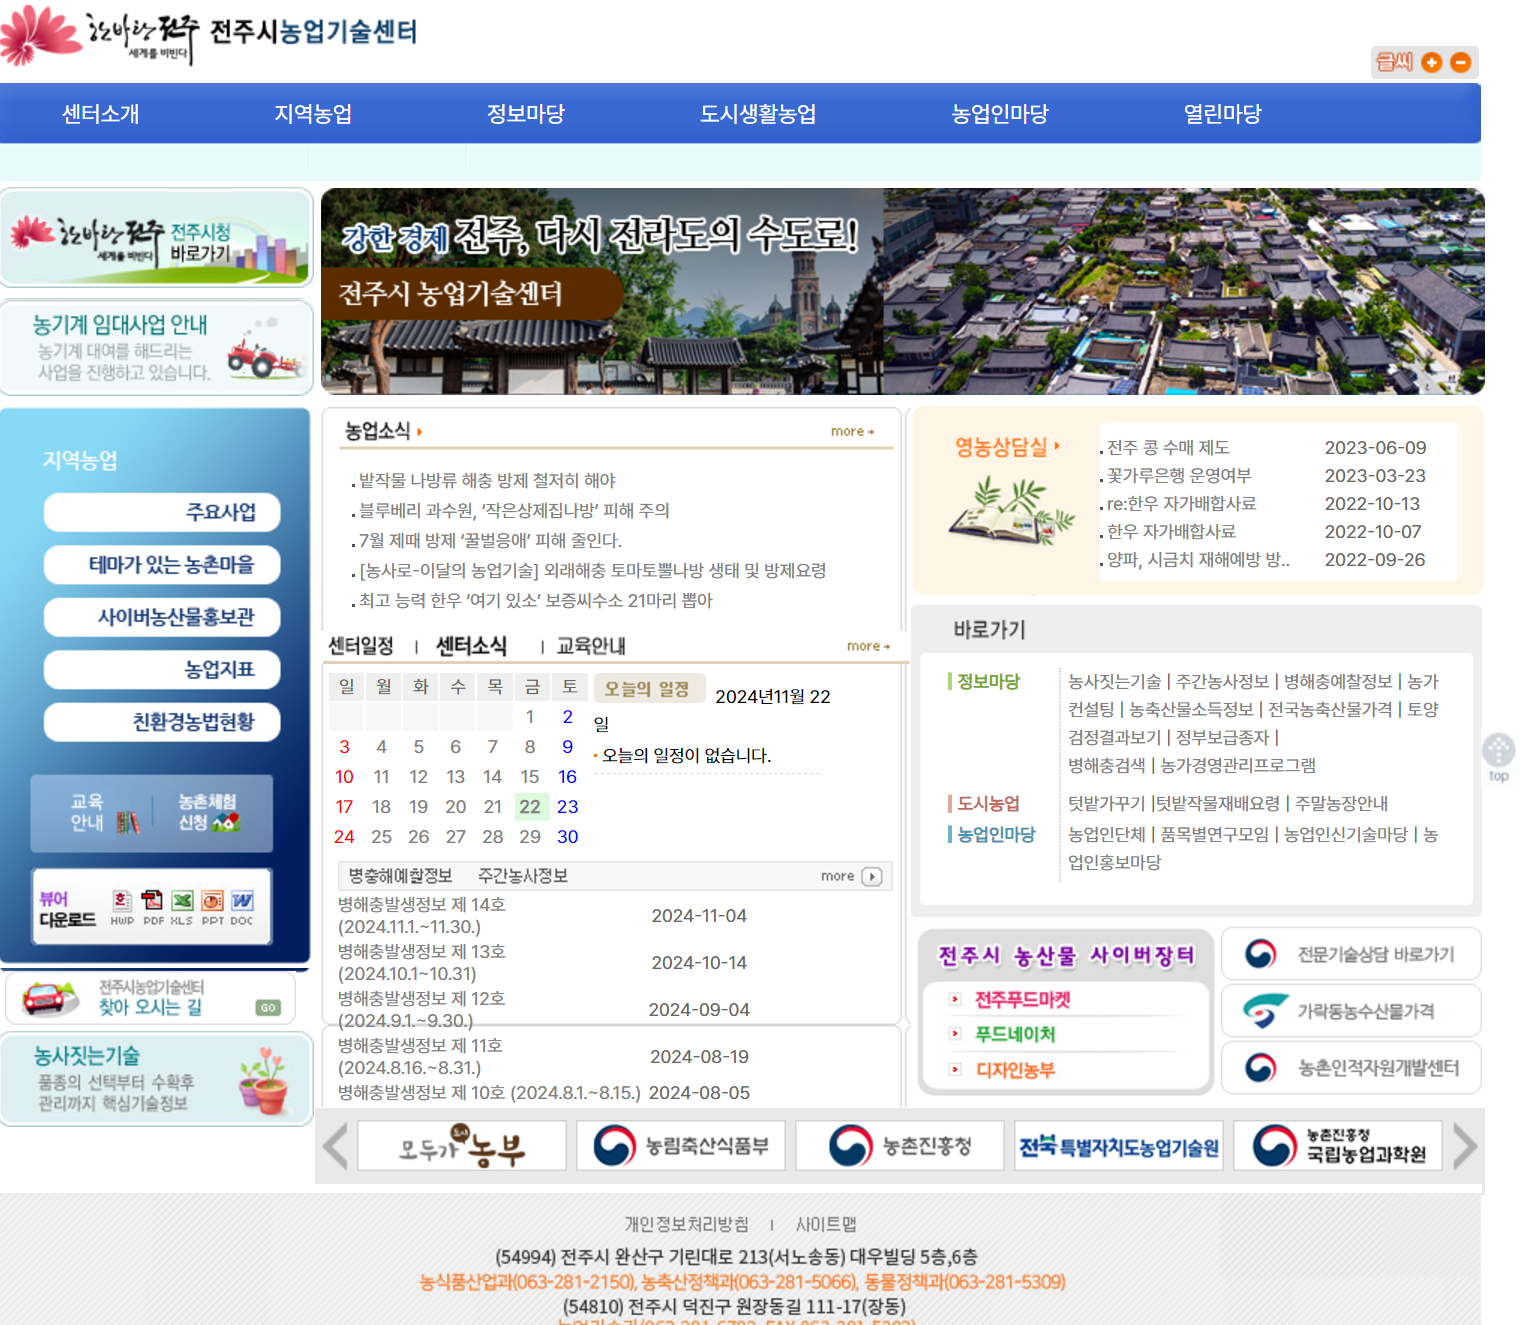Open 꽃가루은행 운영여부 post

tap(1179, 476)
